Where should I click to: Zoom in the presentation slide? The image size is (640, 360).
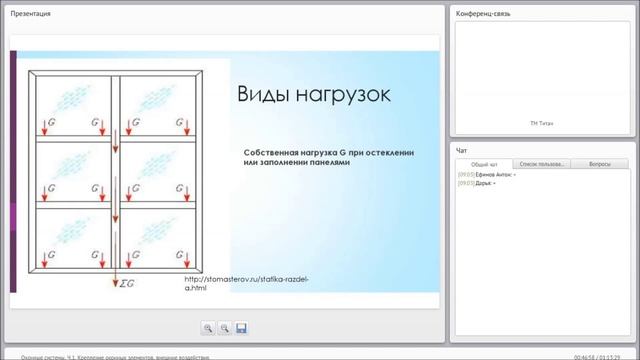(208, 328)
